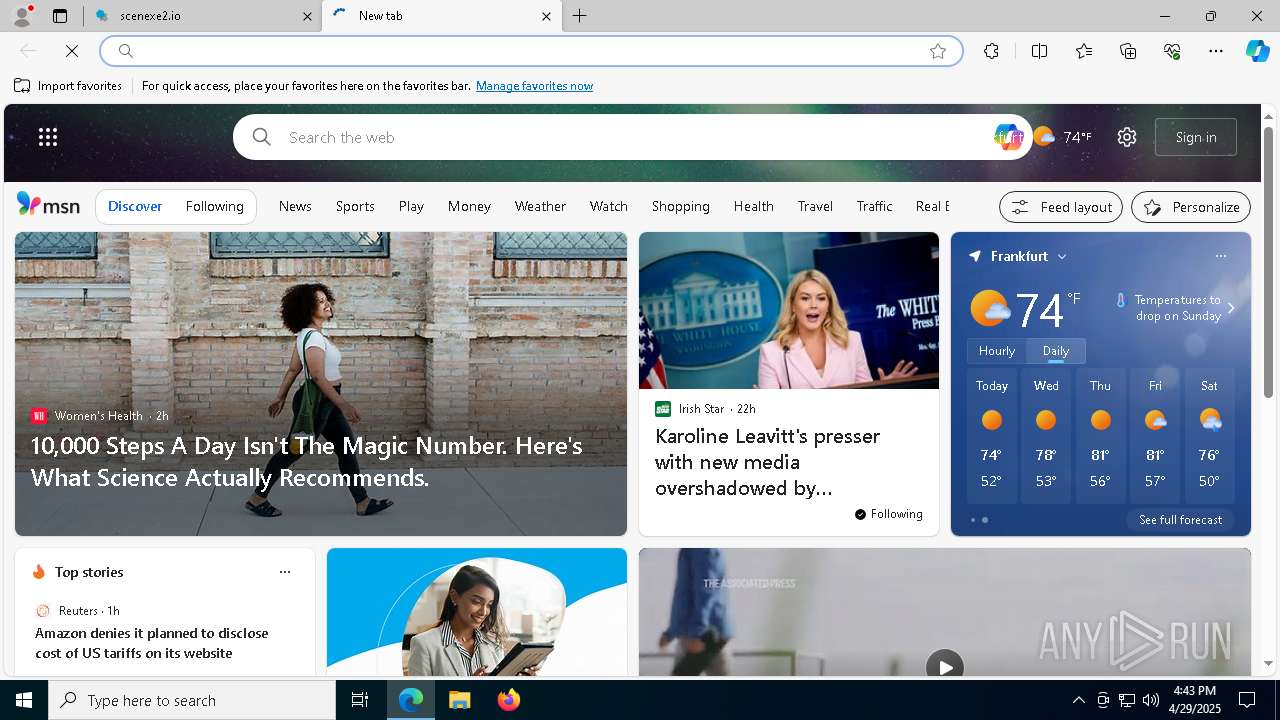Open the Split screen icon
The height and width of the screenshot is (720, 1280).
(x=1039, y=51)
